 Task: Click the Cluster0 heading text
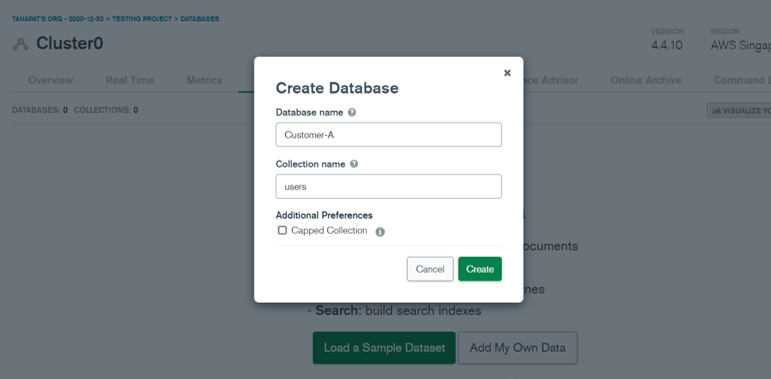[70, 44]
